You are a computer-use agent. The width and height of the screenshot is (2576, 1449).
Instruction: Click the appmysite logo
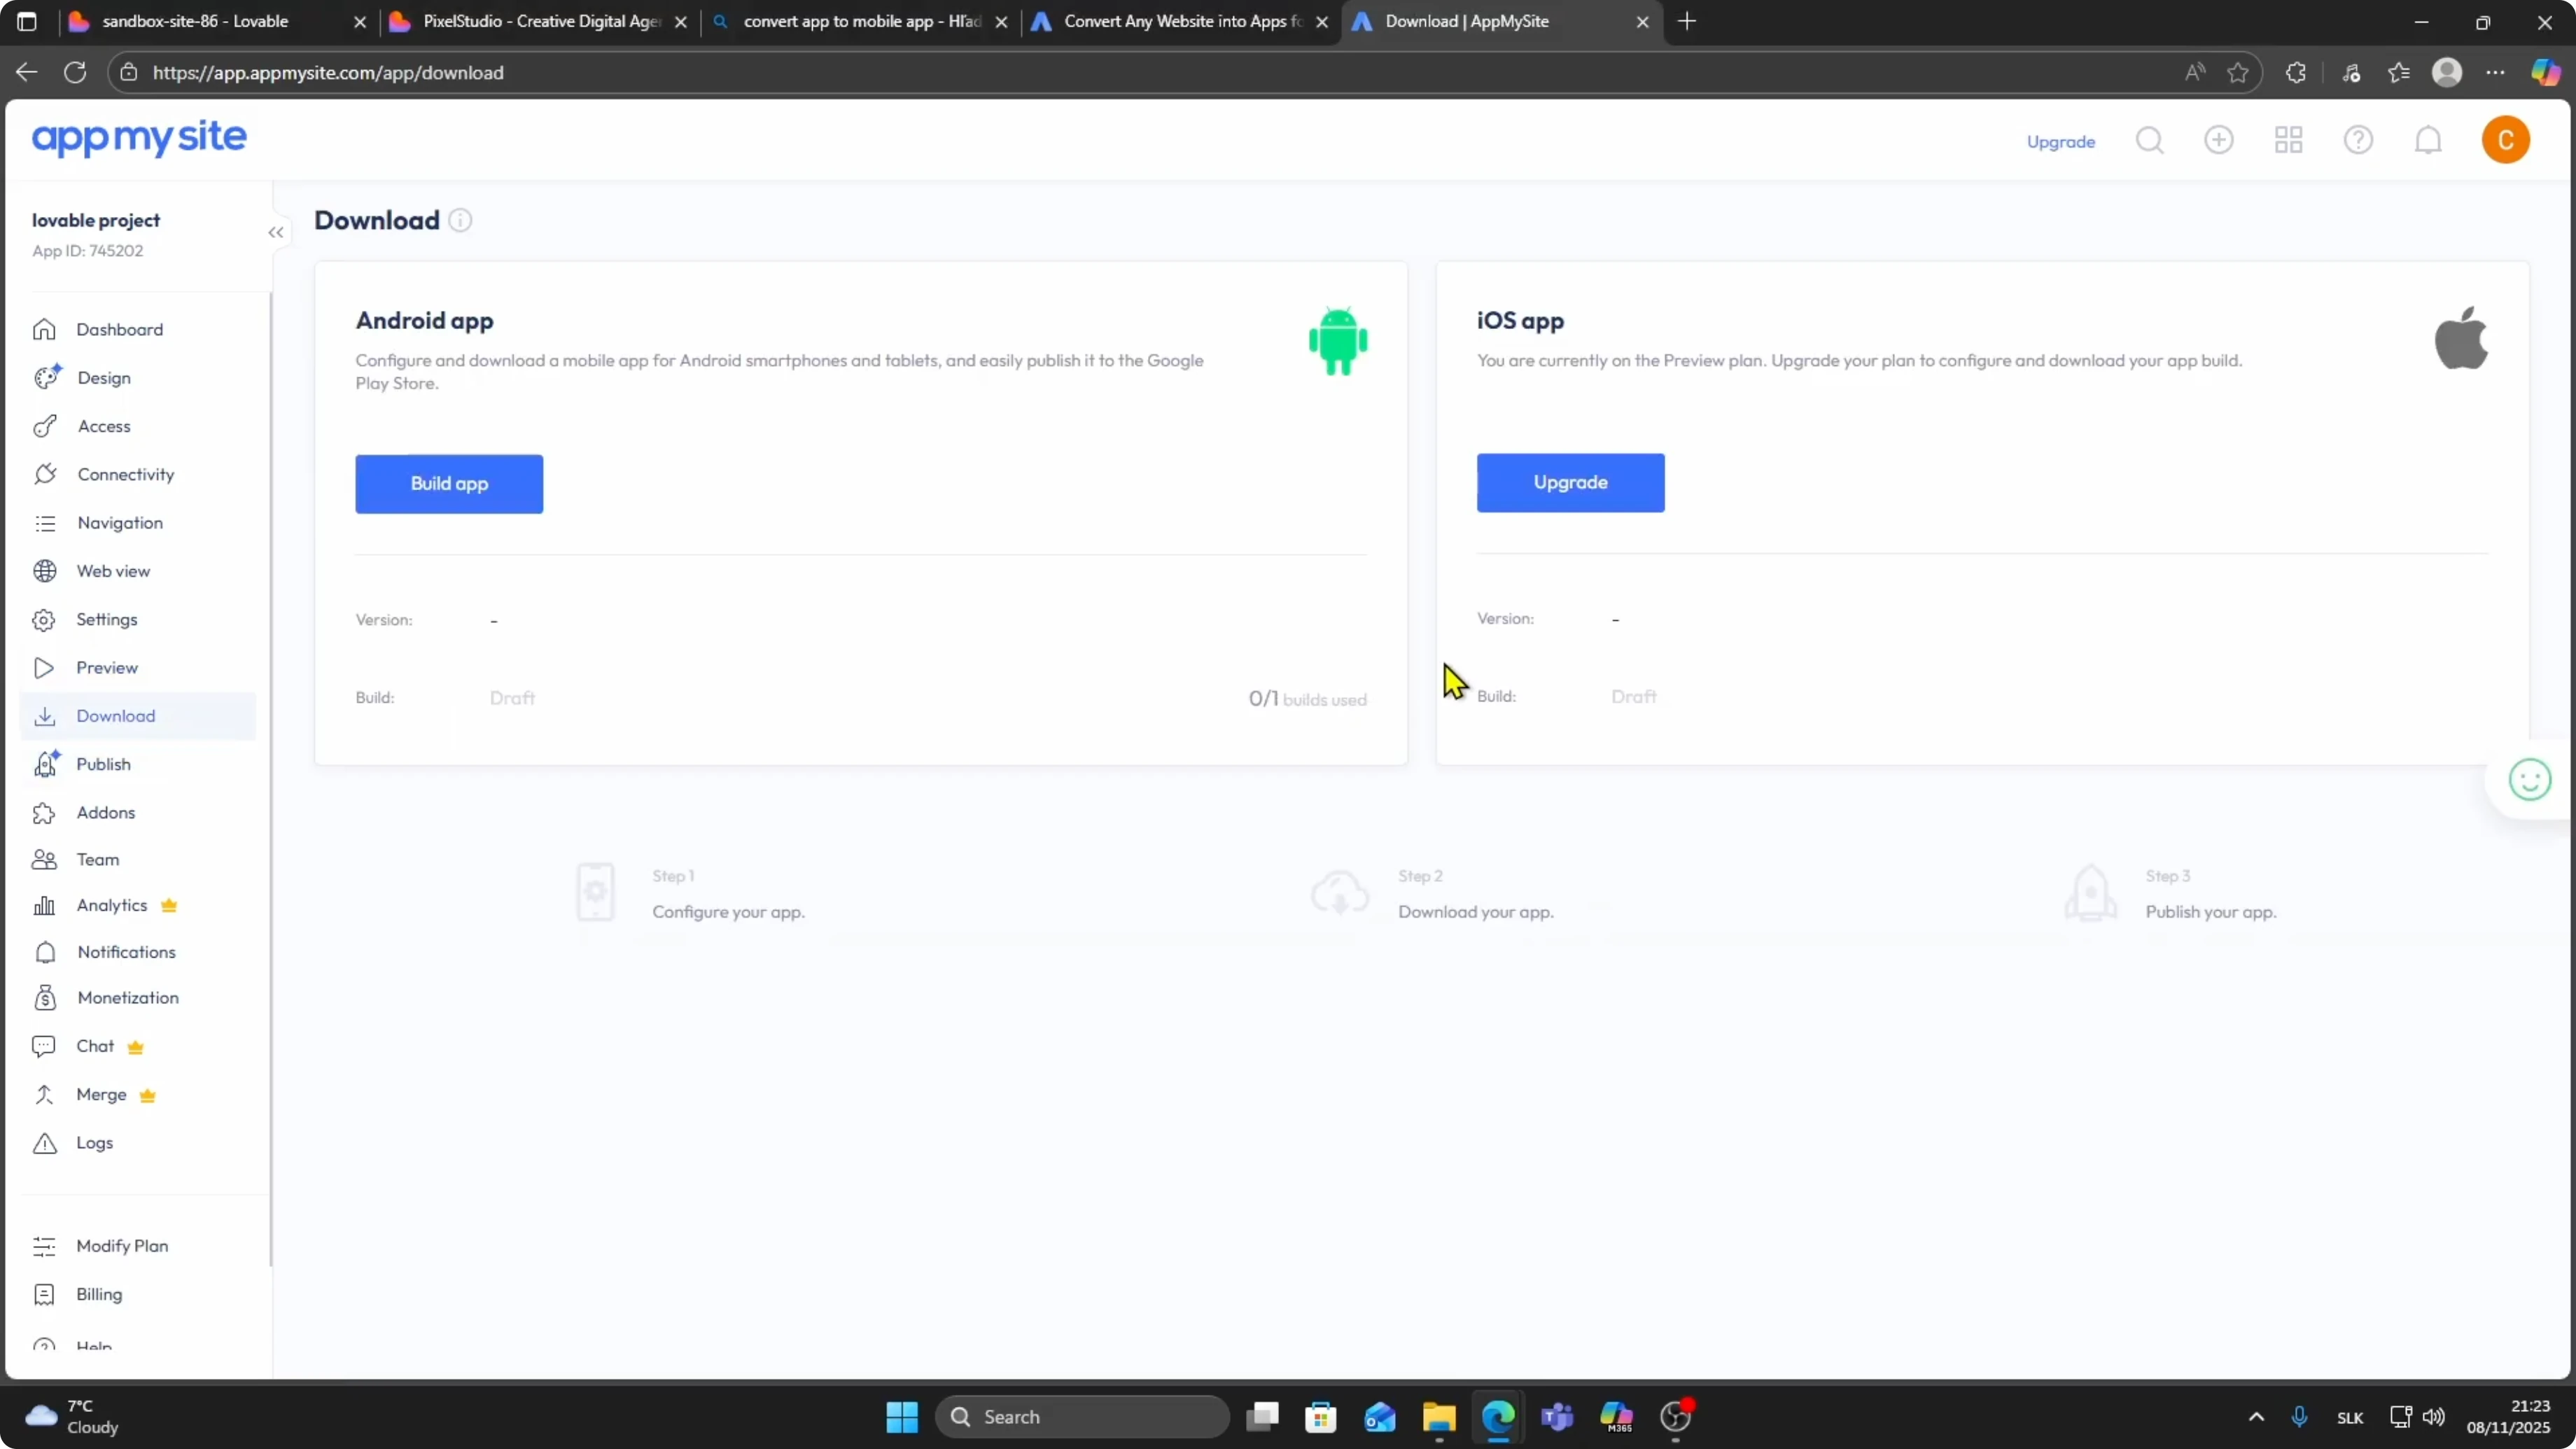[139, 138]
